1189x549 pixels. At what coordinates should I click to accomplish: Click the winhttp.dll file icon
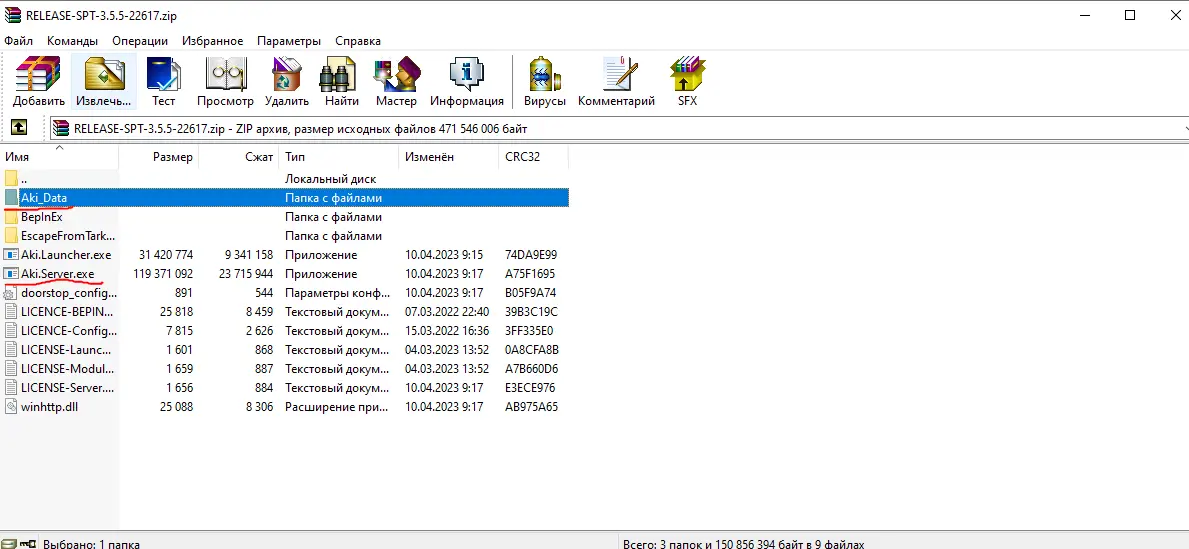[11, 406]
